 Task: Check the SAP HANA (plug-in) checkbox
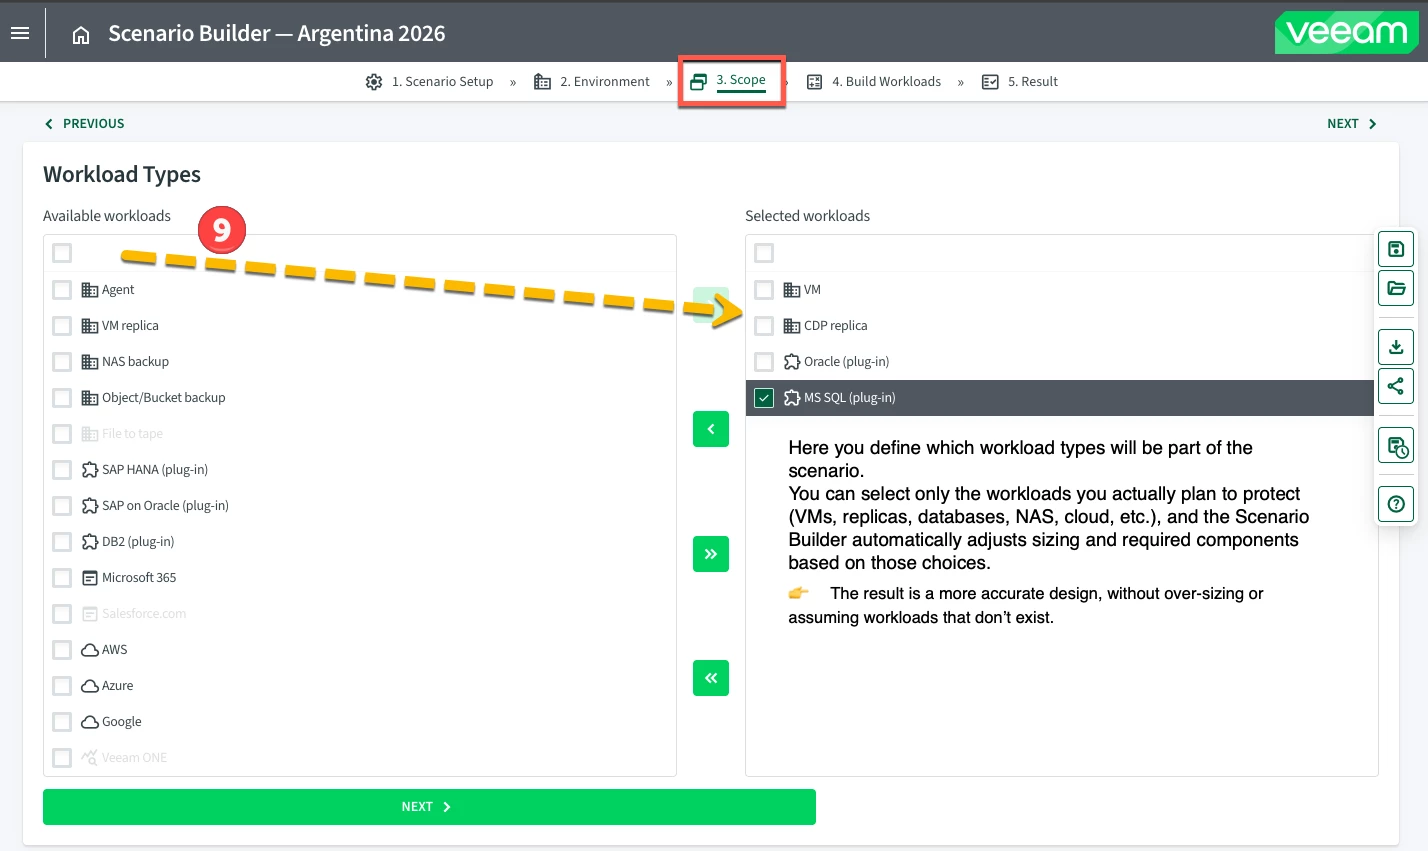(62, 470)
